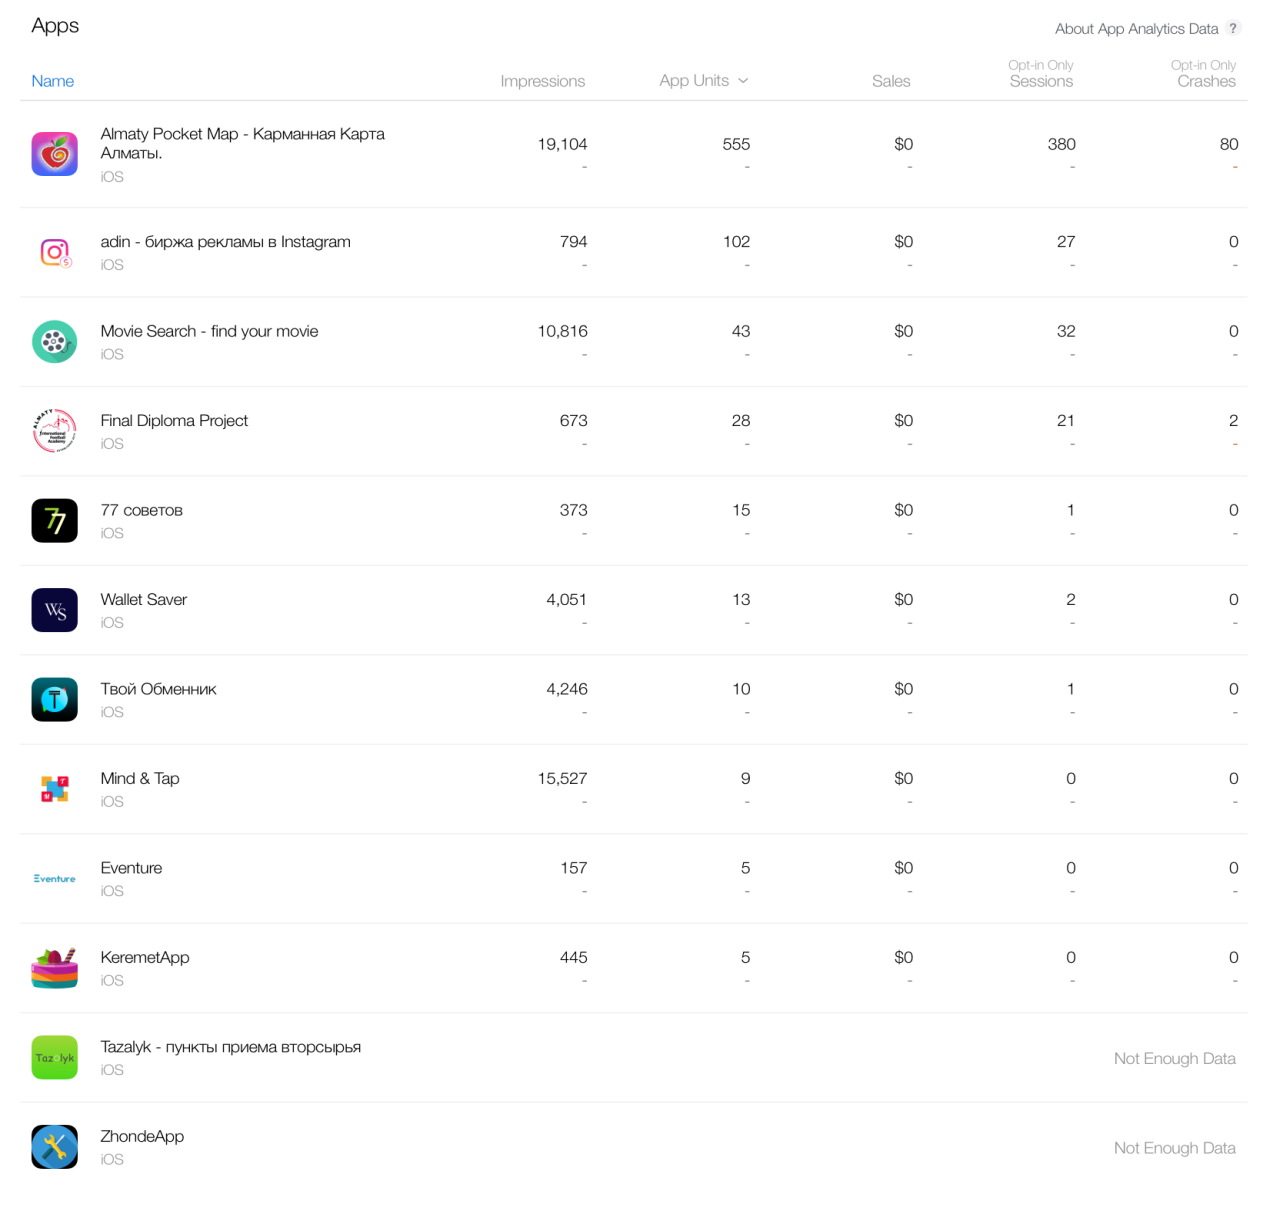Image resolution: width=1263 pixels, height=1207 pixels.
Task: Open About App Analytics Data link
Action: [1136, 29]
